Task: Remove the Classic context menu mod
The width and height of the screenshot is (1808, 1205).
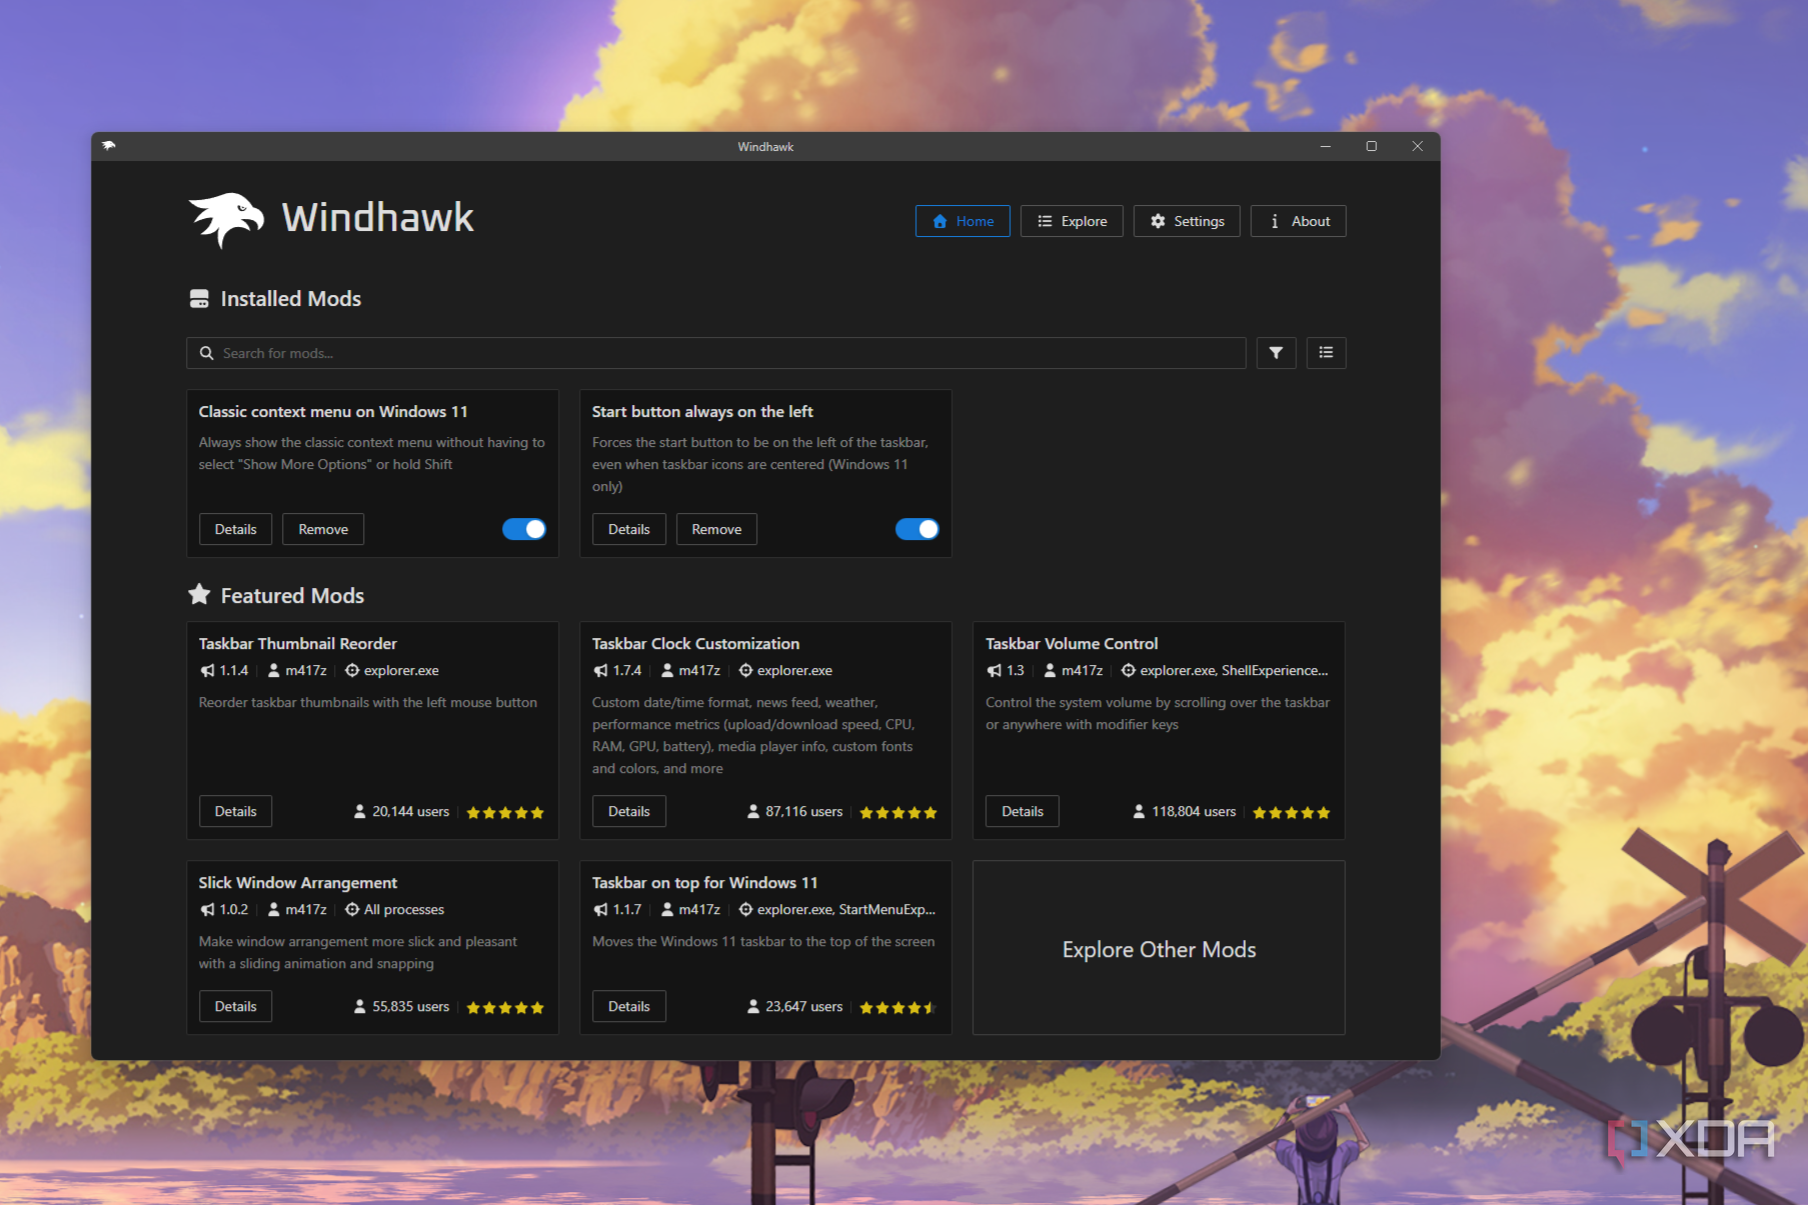Action: [323, 529]
